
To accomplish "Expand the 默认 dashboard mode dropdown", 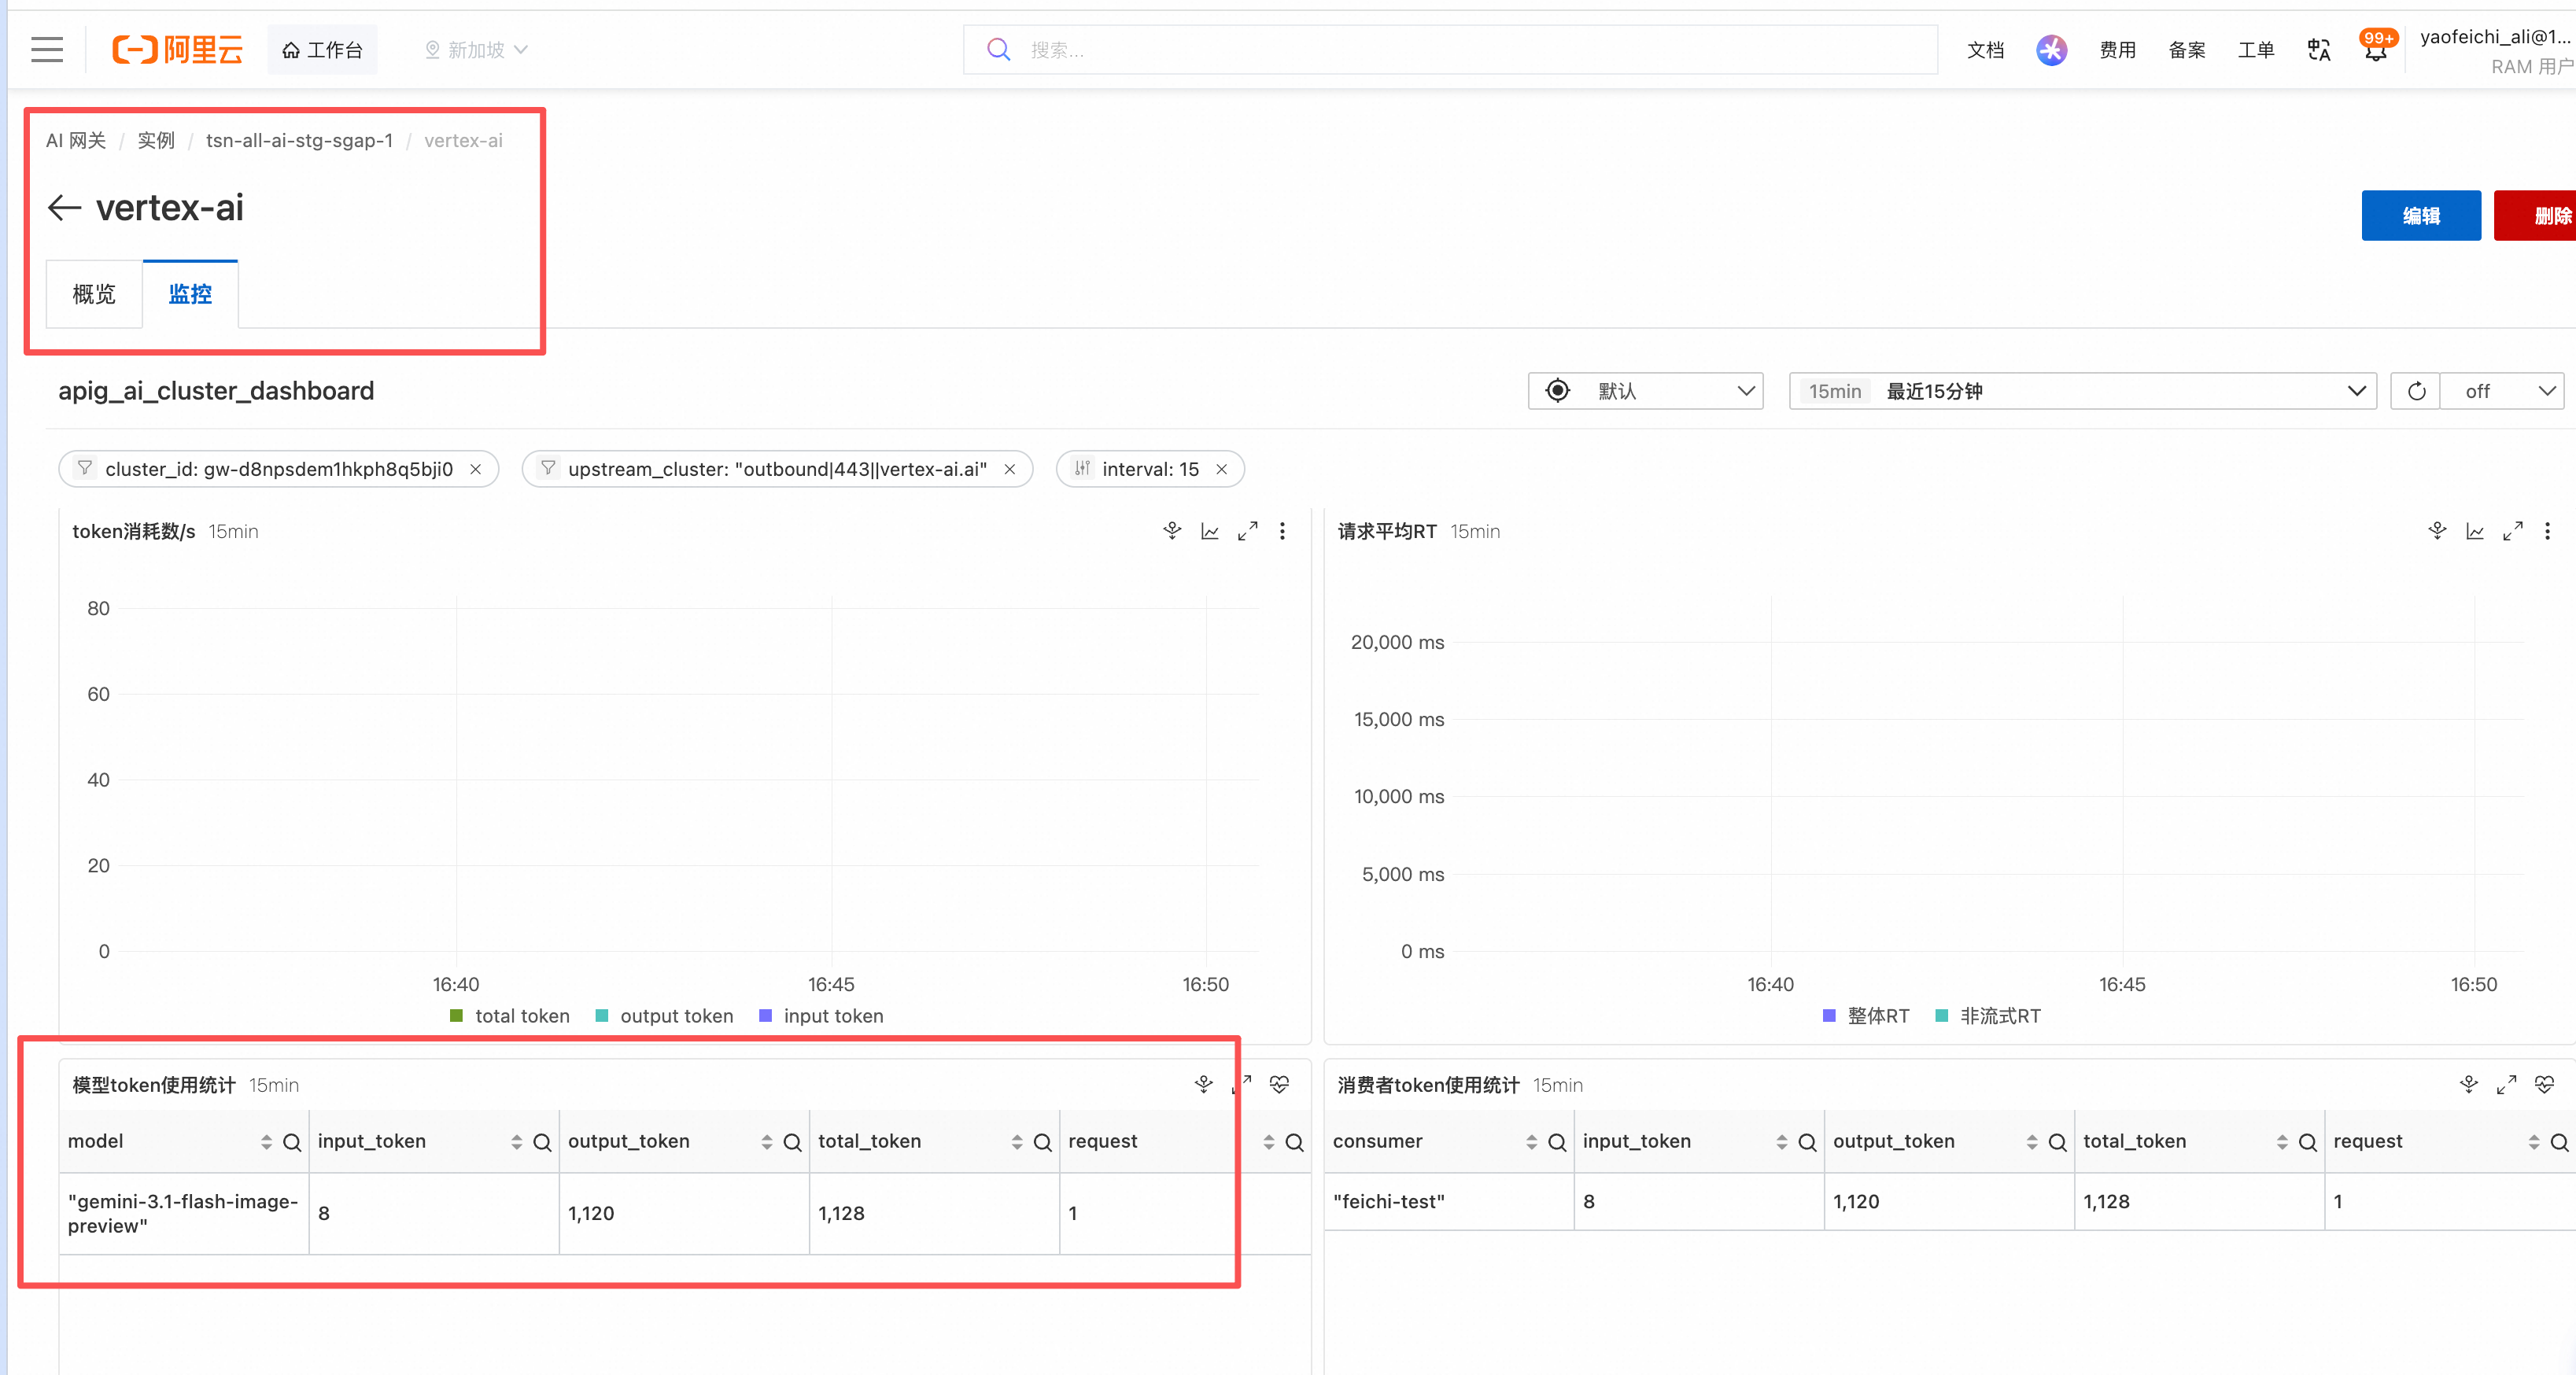I will coord(1645,391).
